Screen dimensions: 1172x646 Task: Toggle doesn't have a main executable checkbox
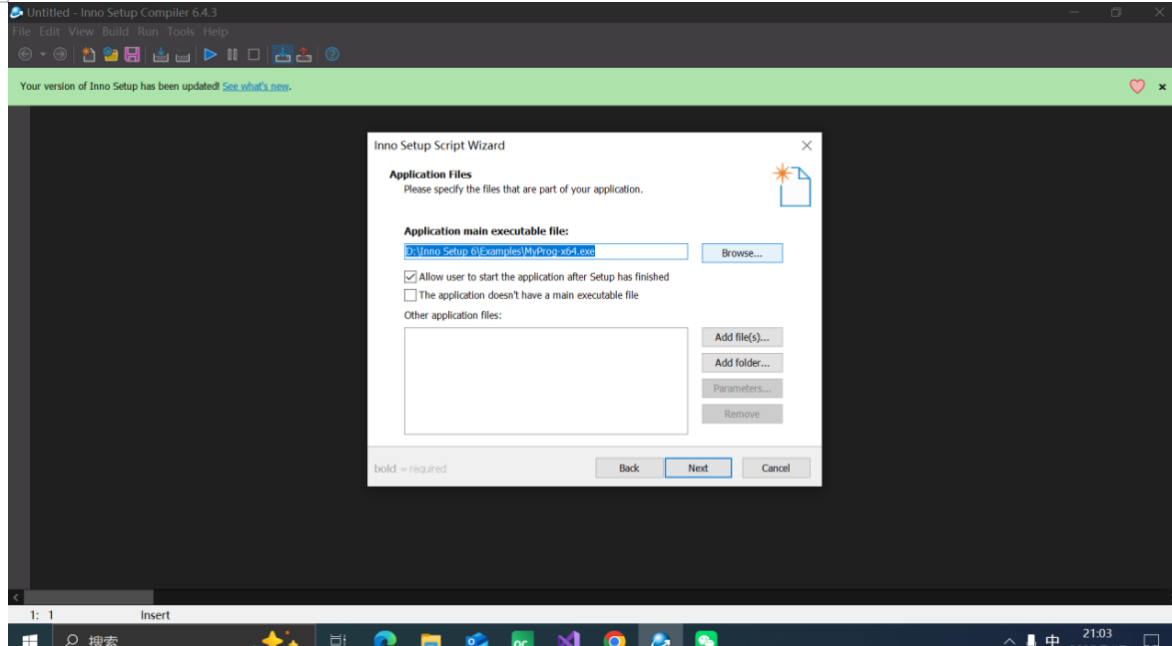(x=410, y=295)
